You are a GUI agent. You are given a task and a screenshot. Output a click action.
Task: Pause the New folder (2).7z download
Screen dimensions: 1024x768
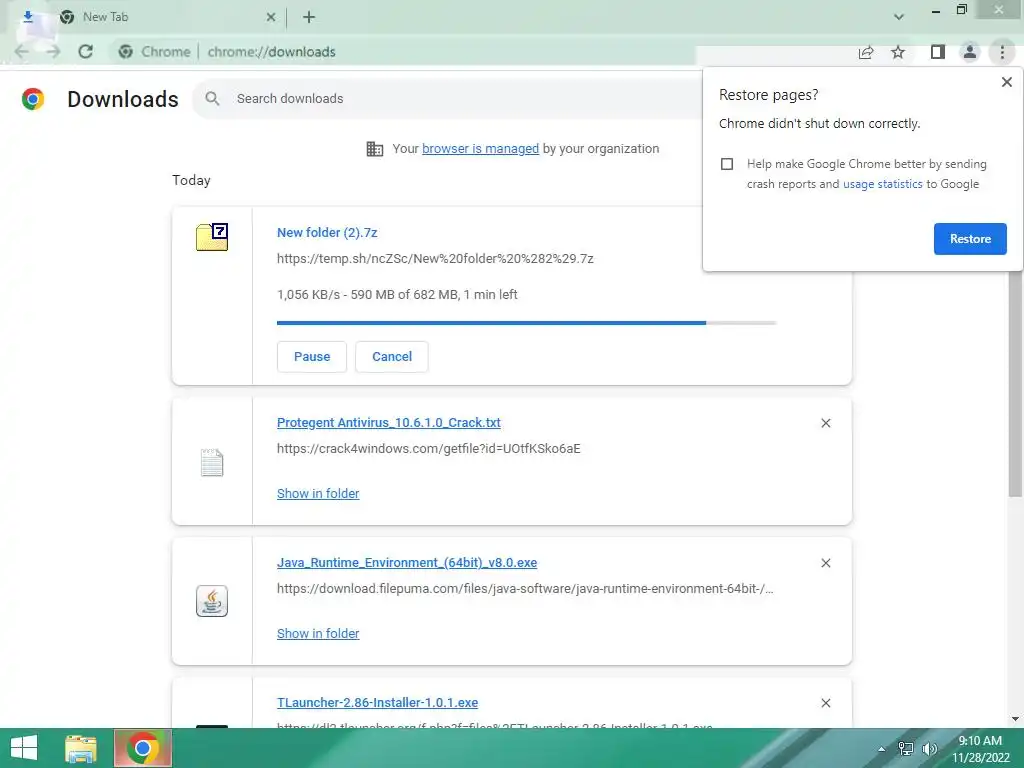click(x=312, y=357)
